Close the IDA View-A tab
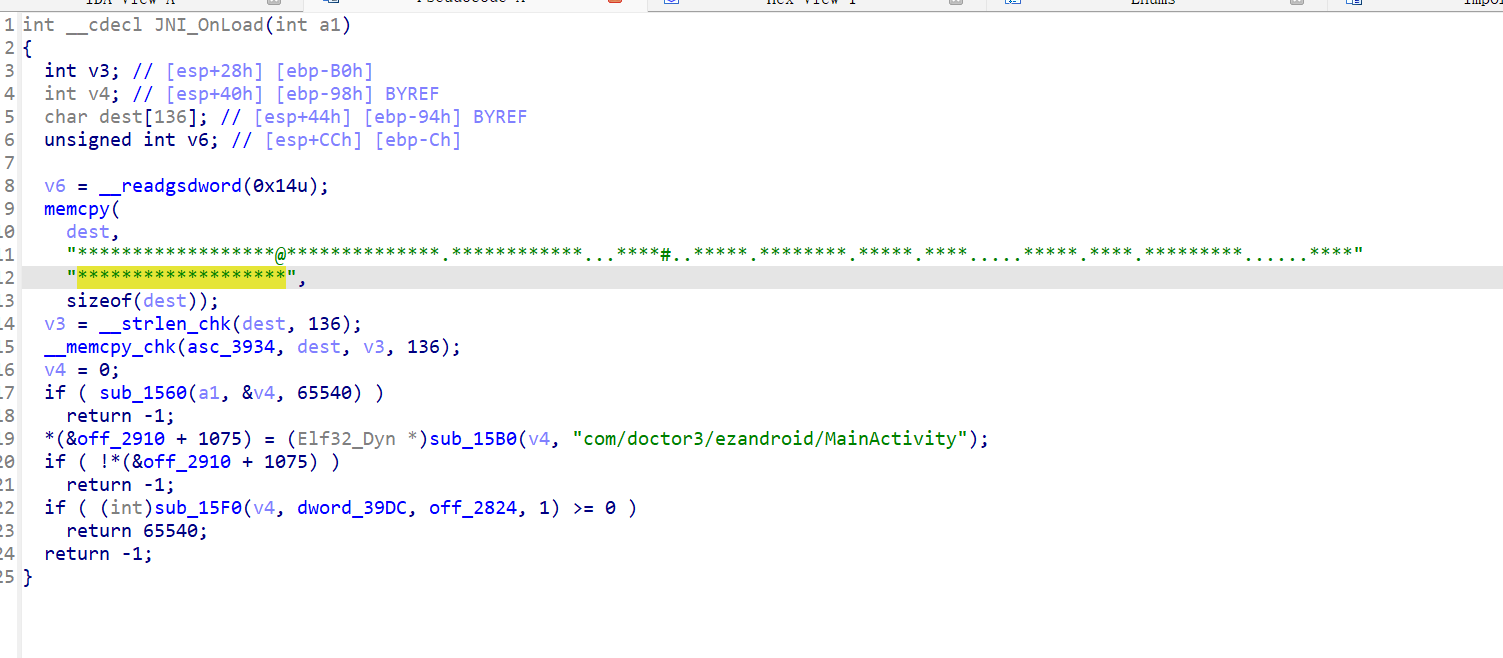This screenshot has height=658, width=1503. tap(274, 3)
